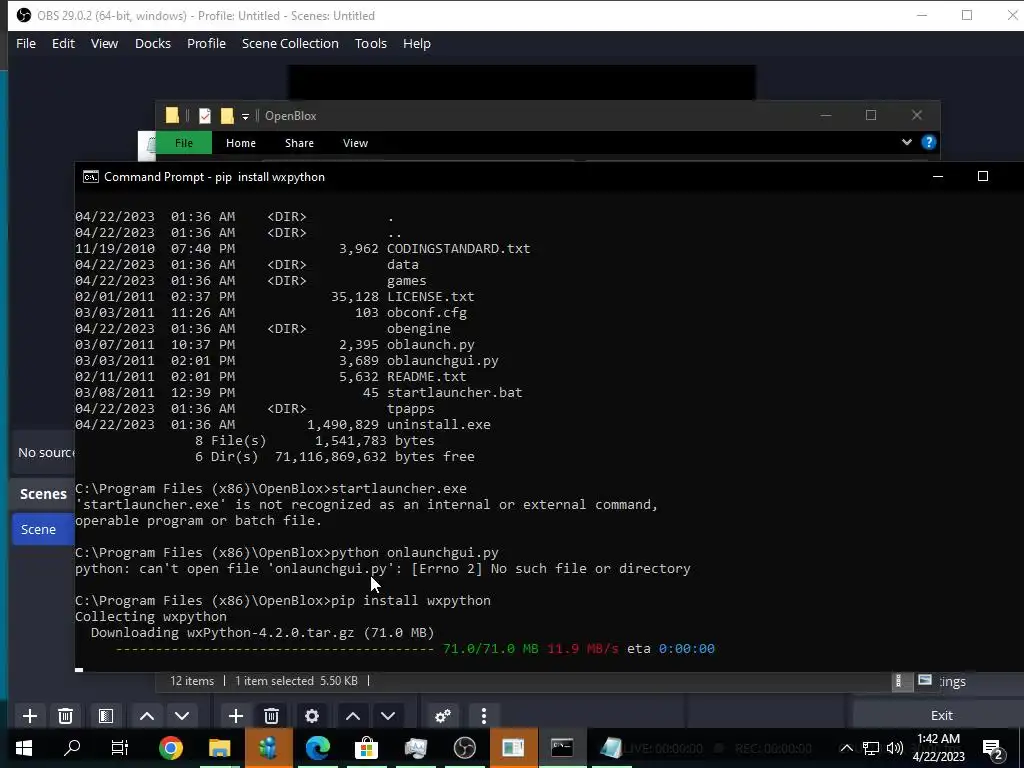Click Properties checkmark icon in Explorer title bar
This screenshot has width=1024, height=768.
coord(205,116)
